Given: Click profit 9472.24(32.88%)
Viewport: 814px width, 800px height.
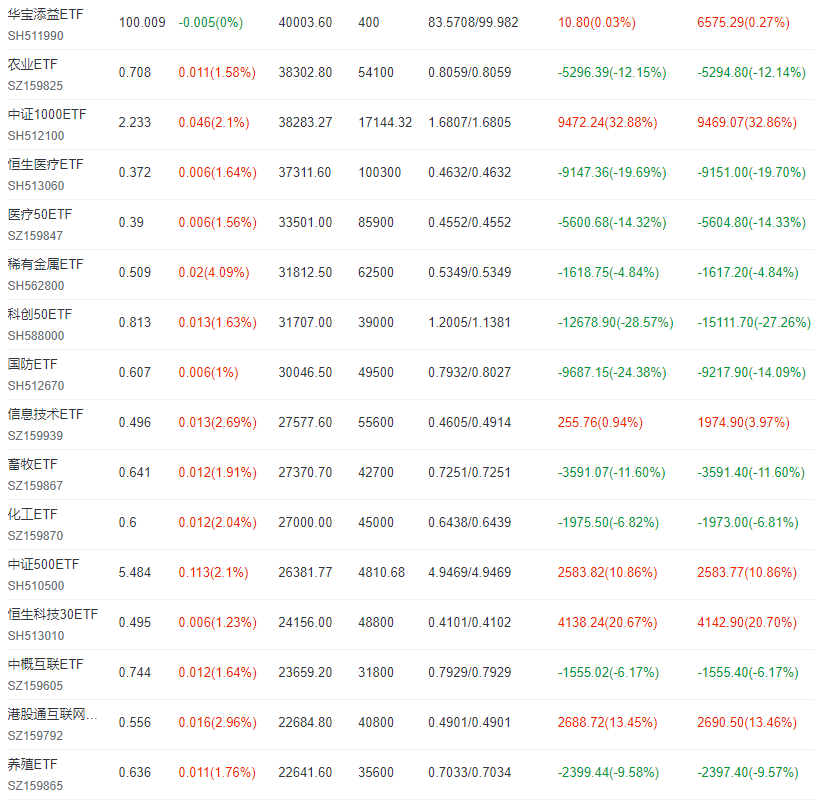Looking at the screenshot, I should coord(607,122).
